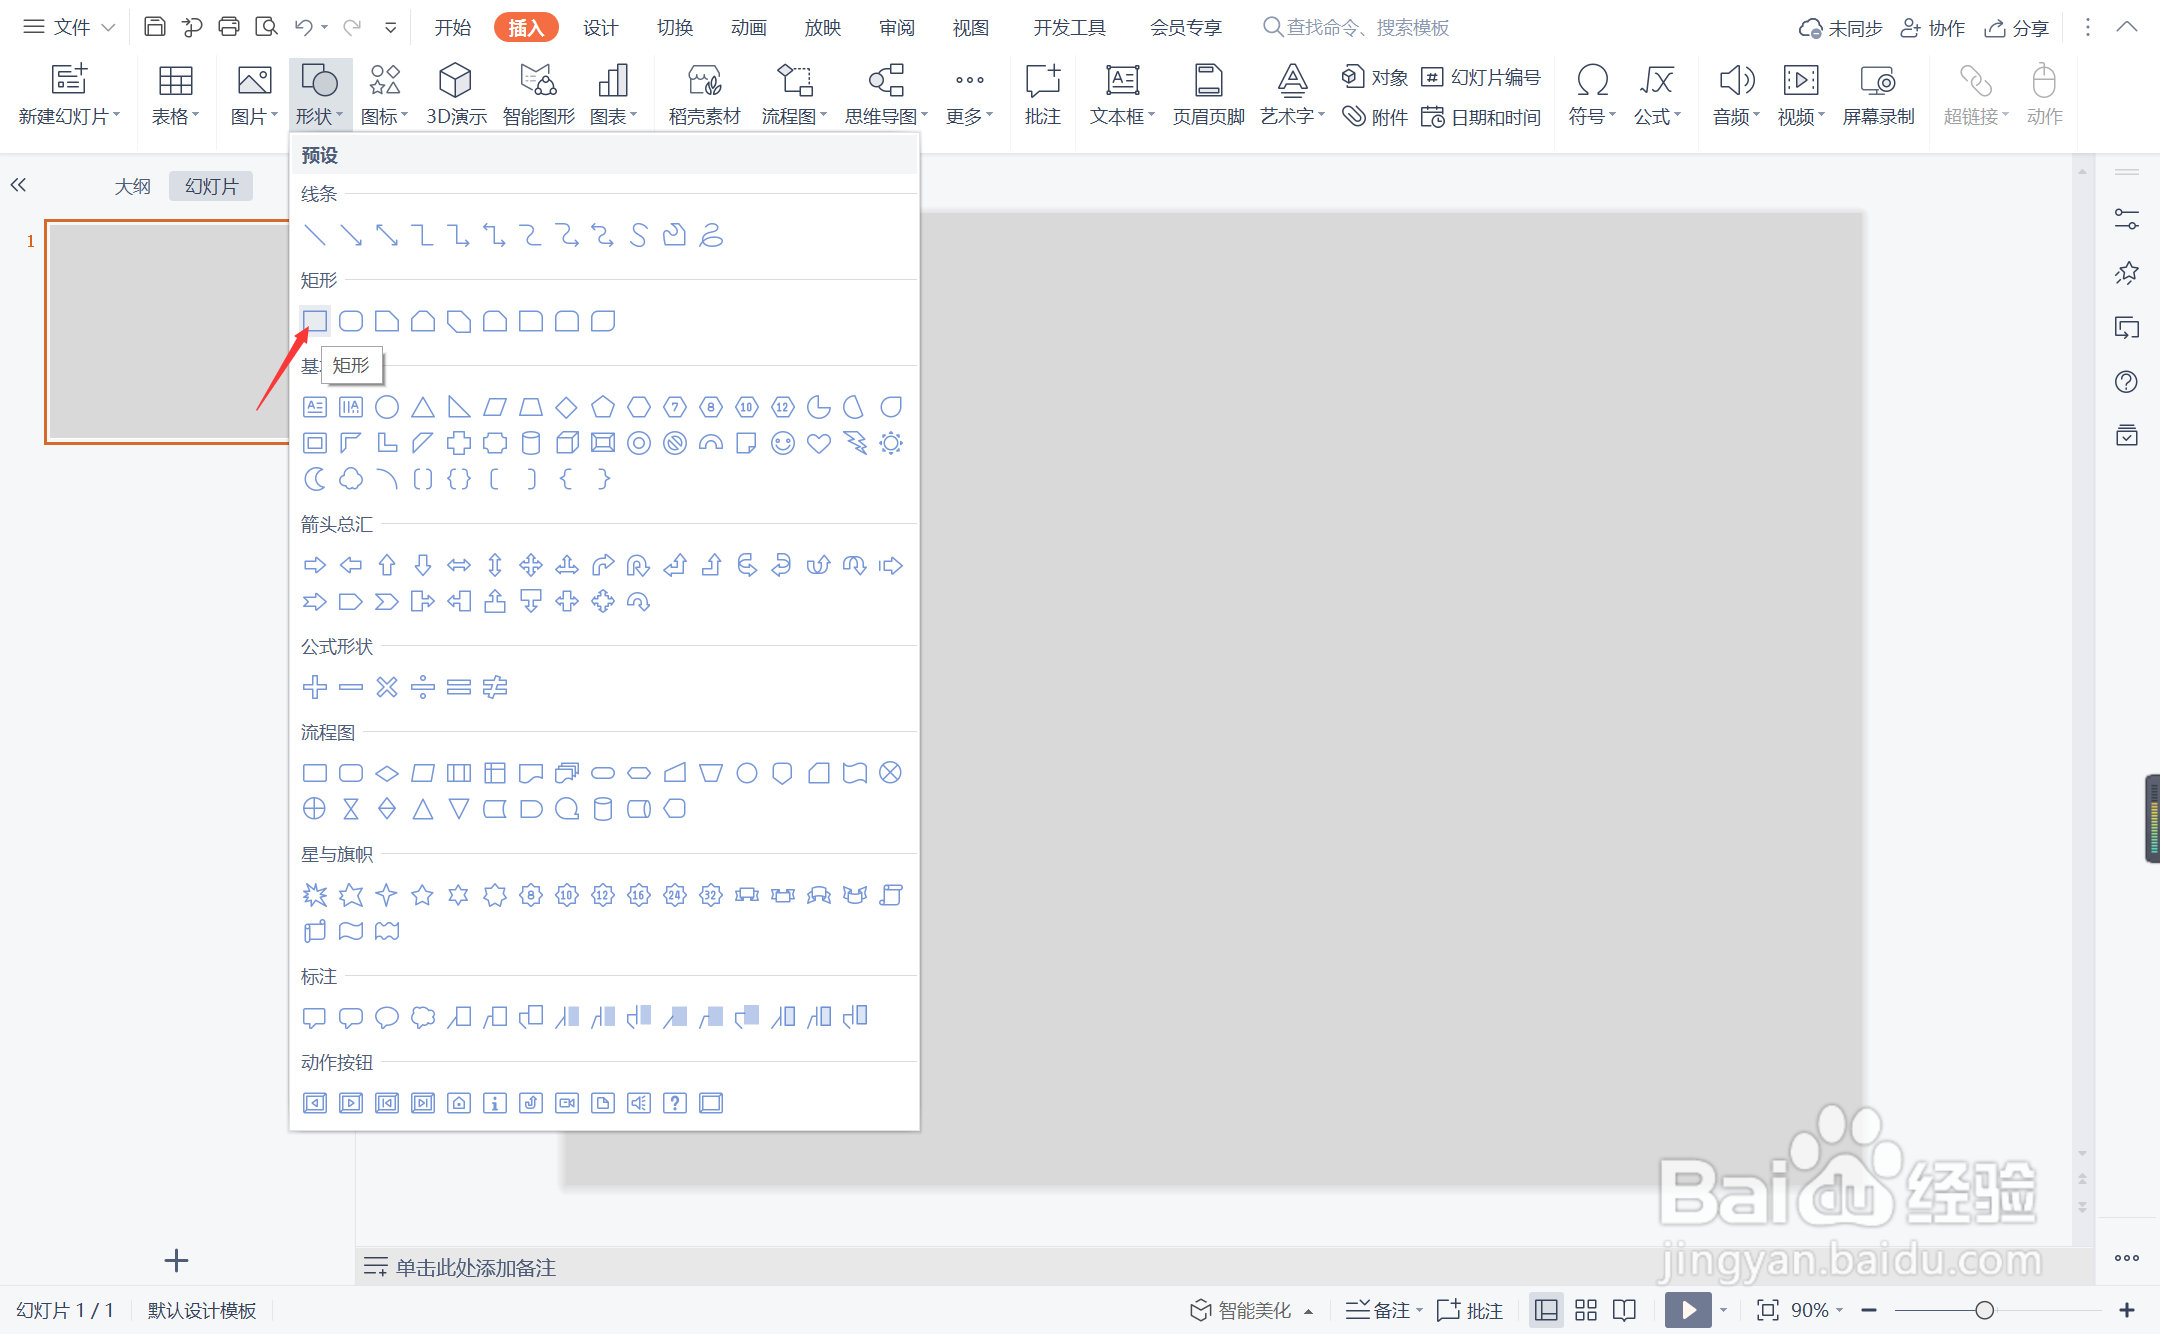The image size is (2160, 1334).
Task: Open the 动画 animation tab
Action: pyautogui.click(x=748, y=27)
